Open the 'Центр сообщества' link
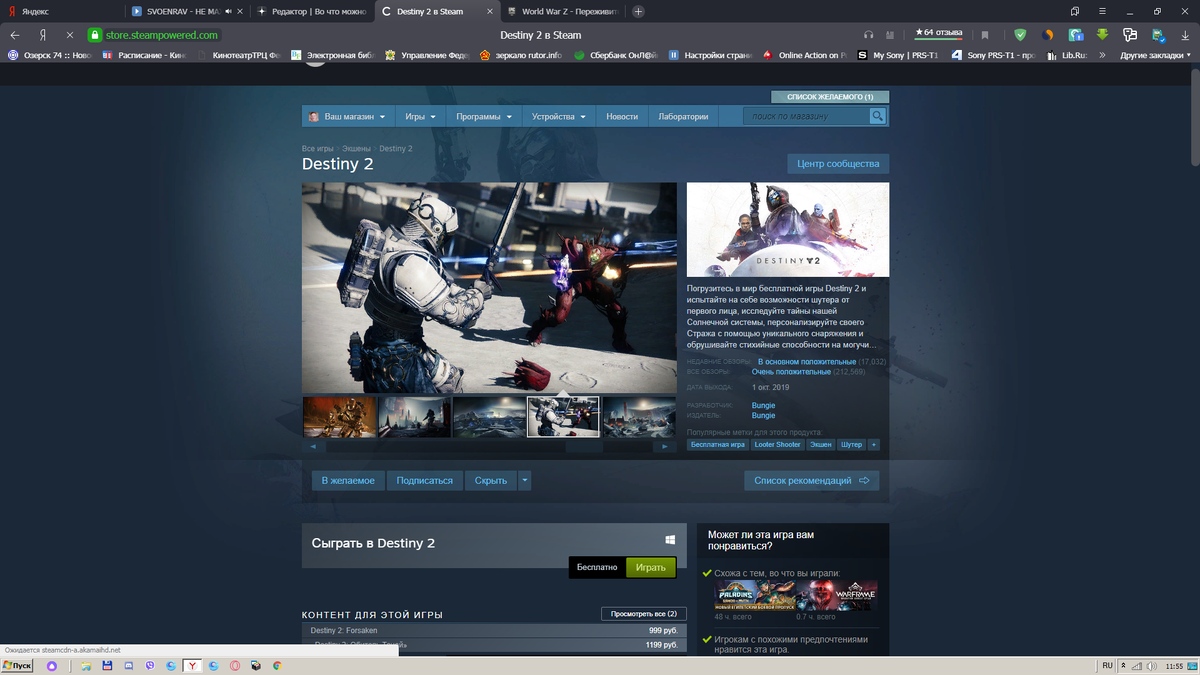Viewport: 1200px width, 675px height. pyautogui.click(x=839, y=163)
